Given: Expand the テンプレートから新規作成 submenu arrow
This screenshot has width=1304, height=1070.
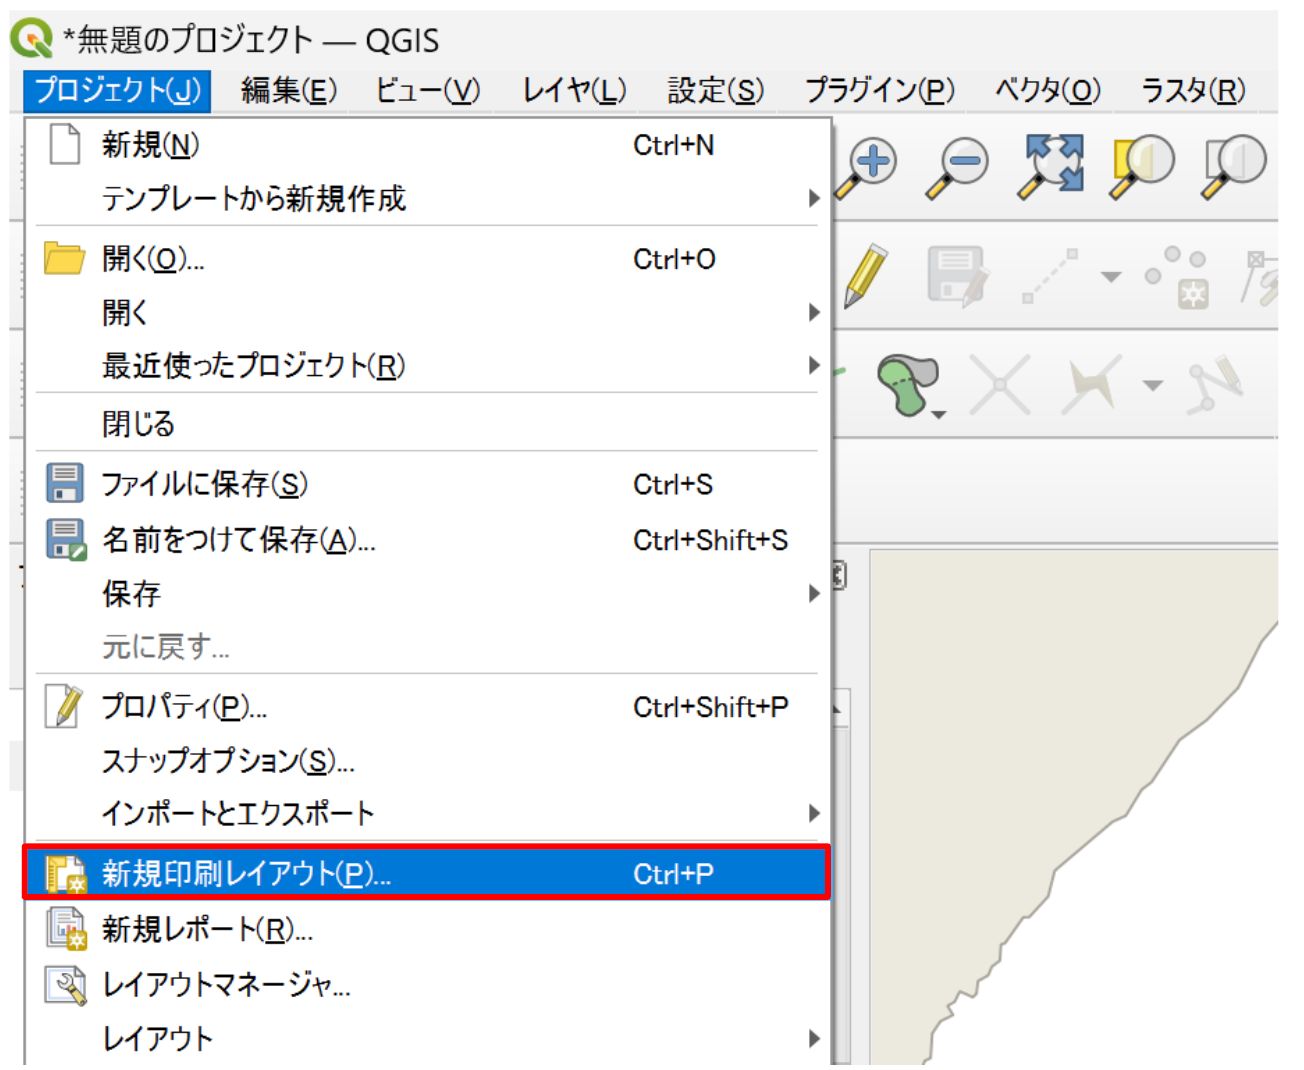Looking at the screenshot, I should (x=814, y=199).
